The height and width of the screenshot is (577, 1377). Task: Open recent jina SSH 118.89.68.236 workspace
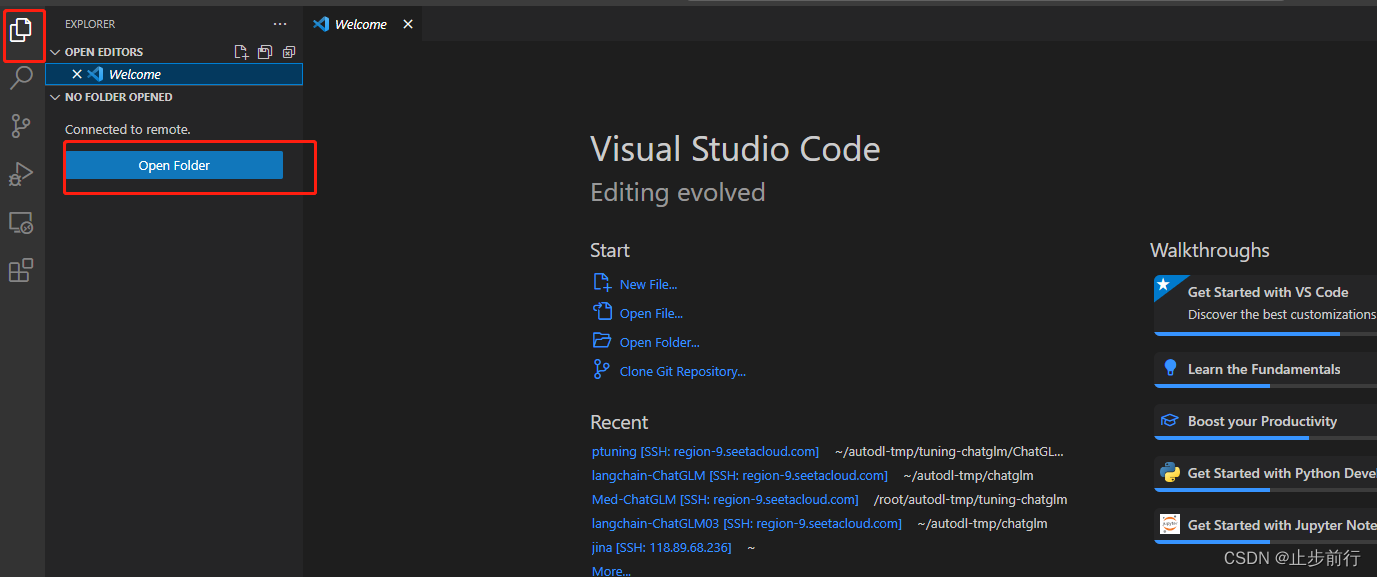(662, 548)
